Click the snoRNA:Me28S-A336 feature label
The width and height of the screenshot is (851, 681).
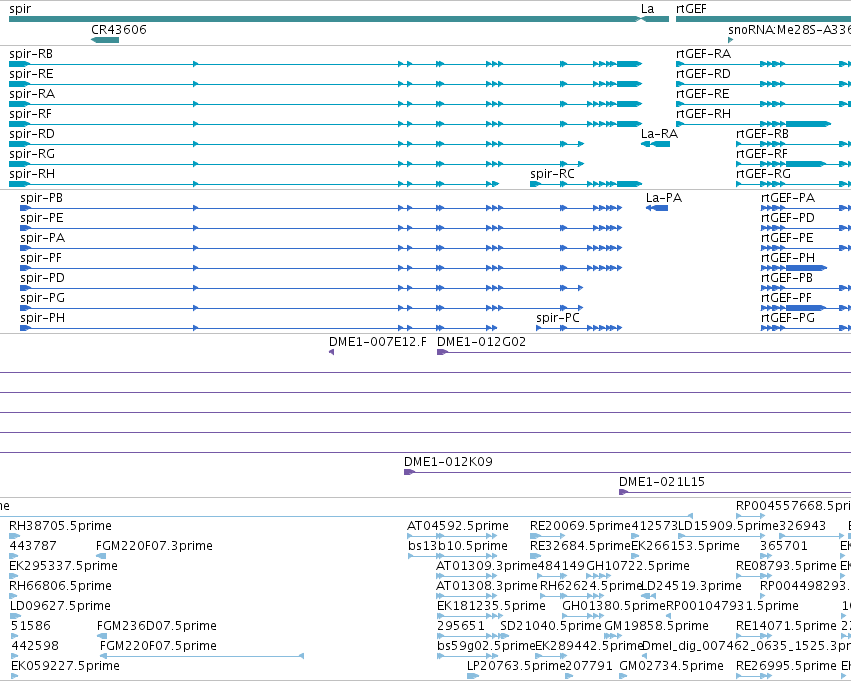789,29
